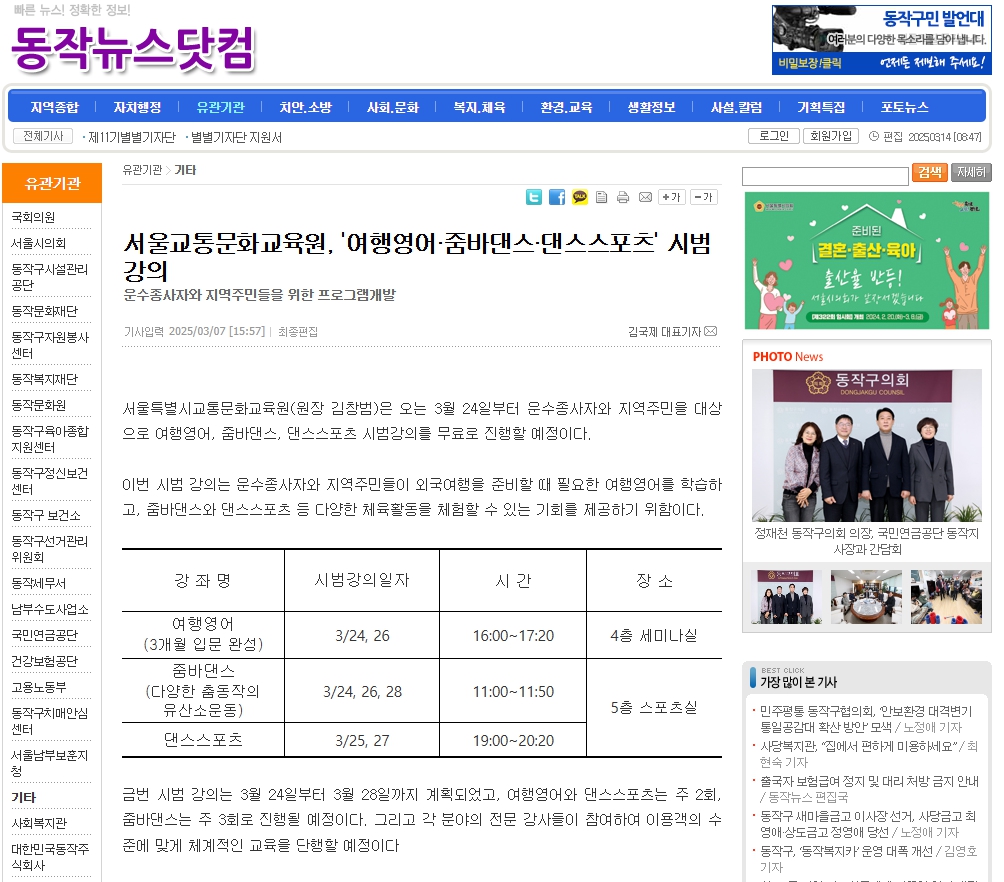Click the orange 검색 button
Screen dimensions: 1004x882
[930, 172]
